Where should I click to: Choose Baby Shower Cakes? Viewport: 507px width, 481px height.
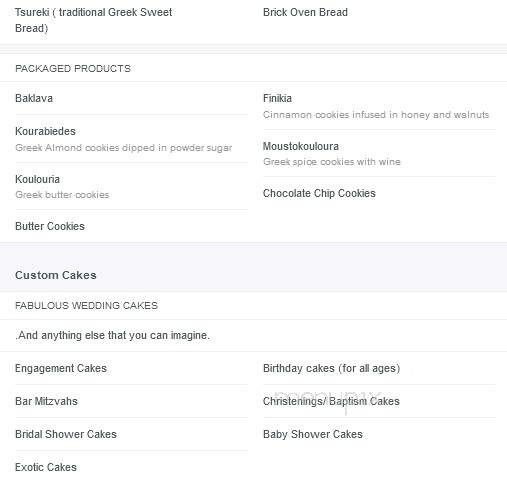(313, 434)
